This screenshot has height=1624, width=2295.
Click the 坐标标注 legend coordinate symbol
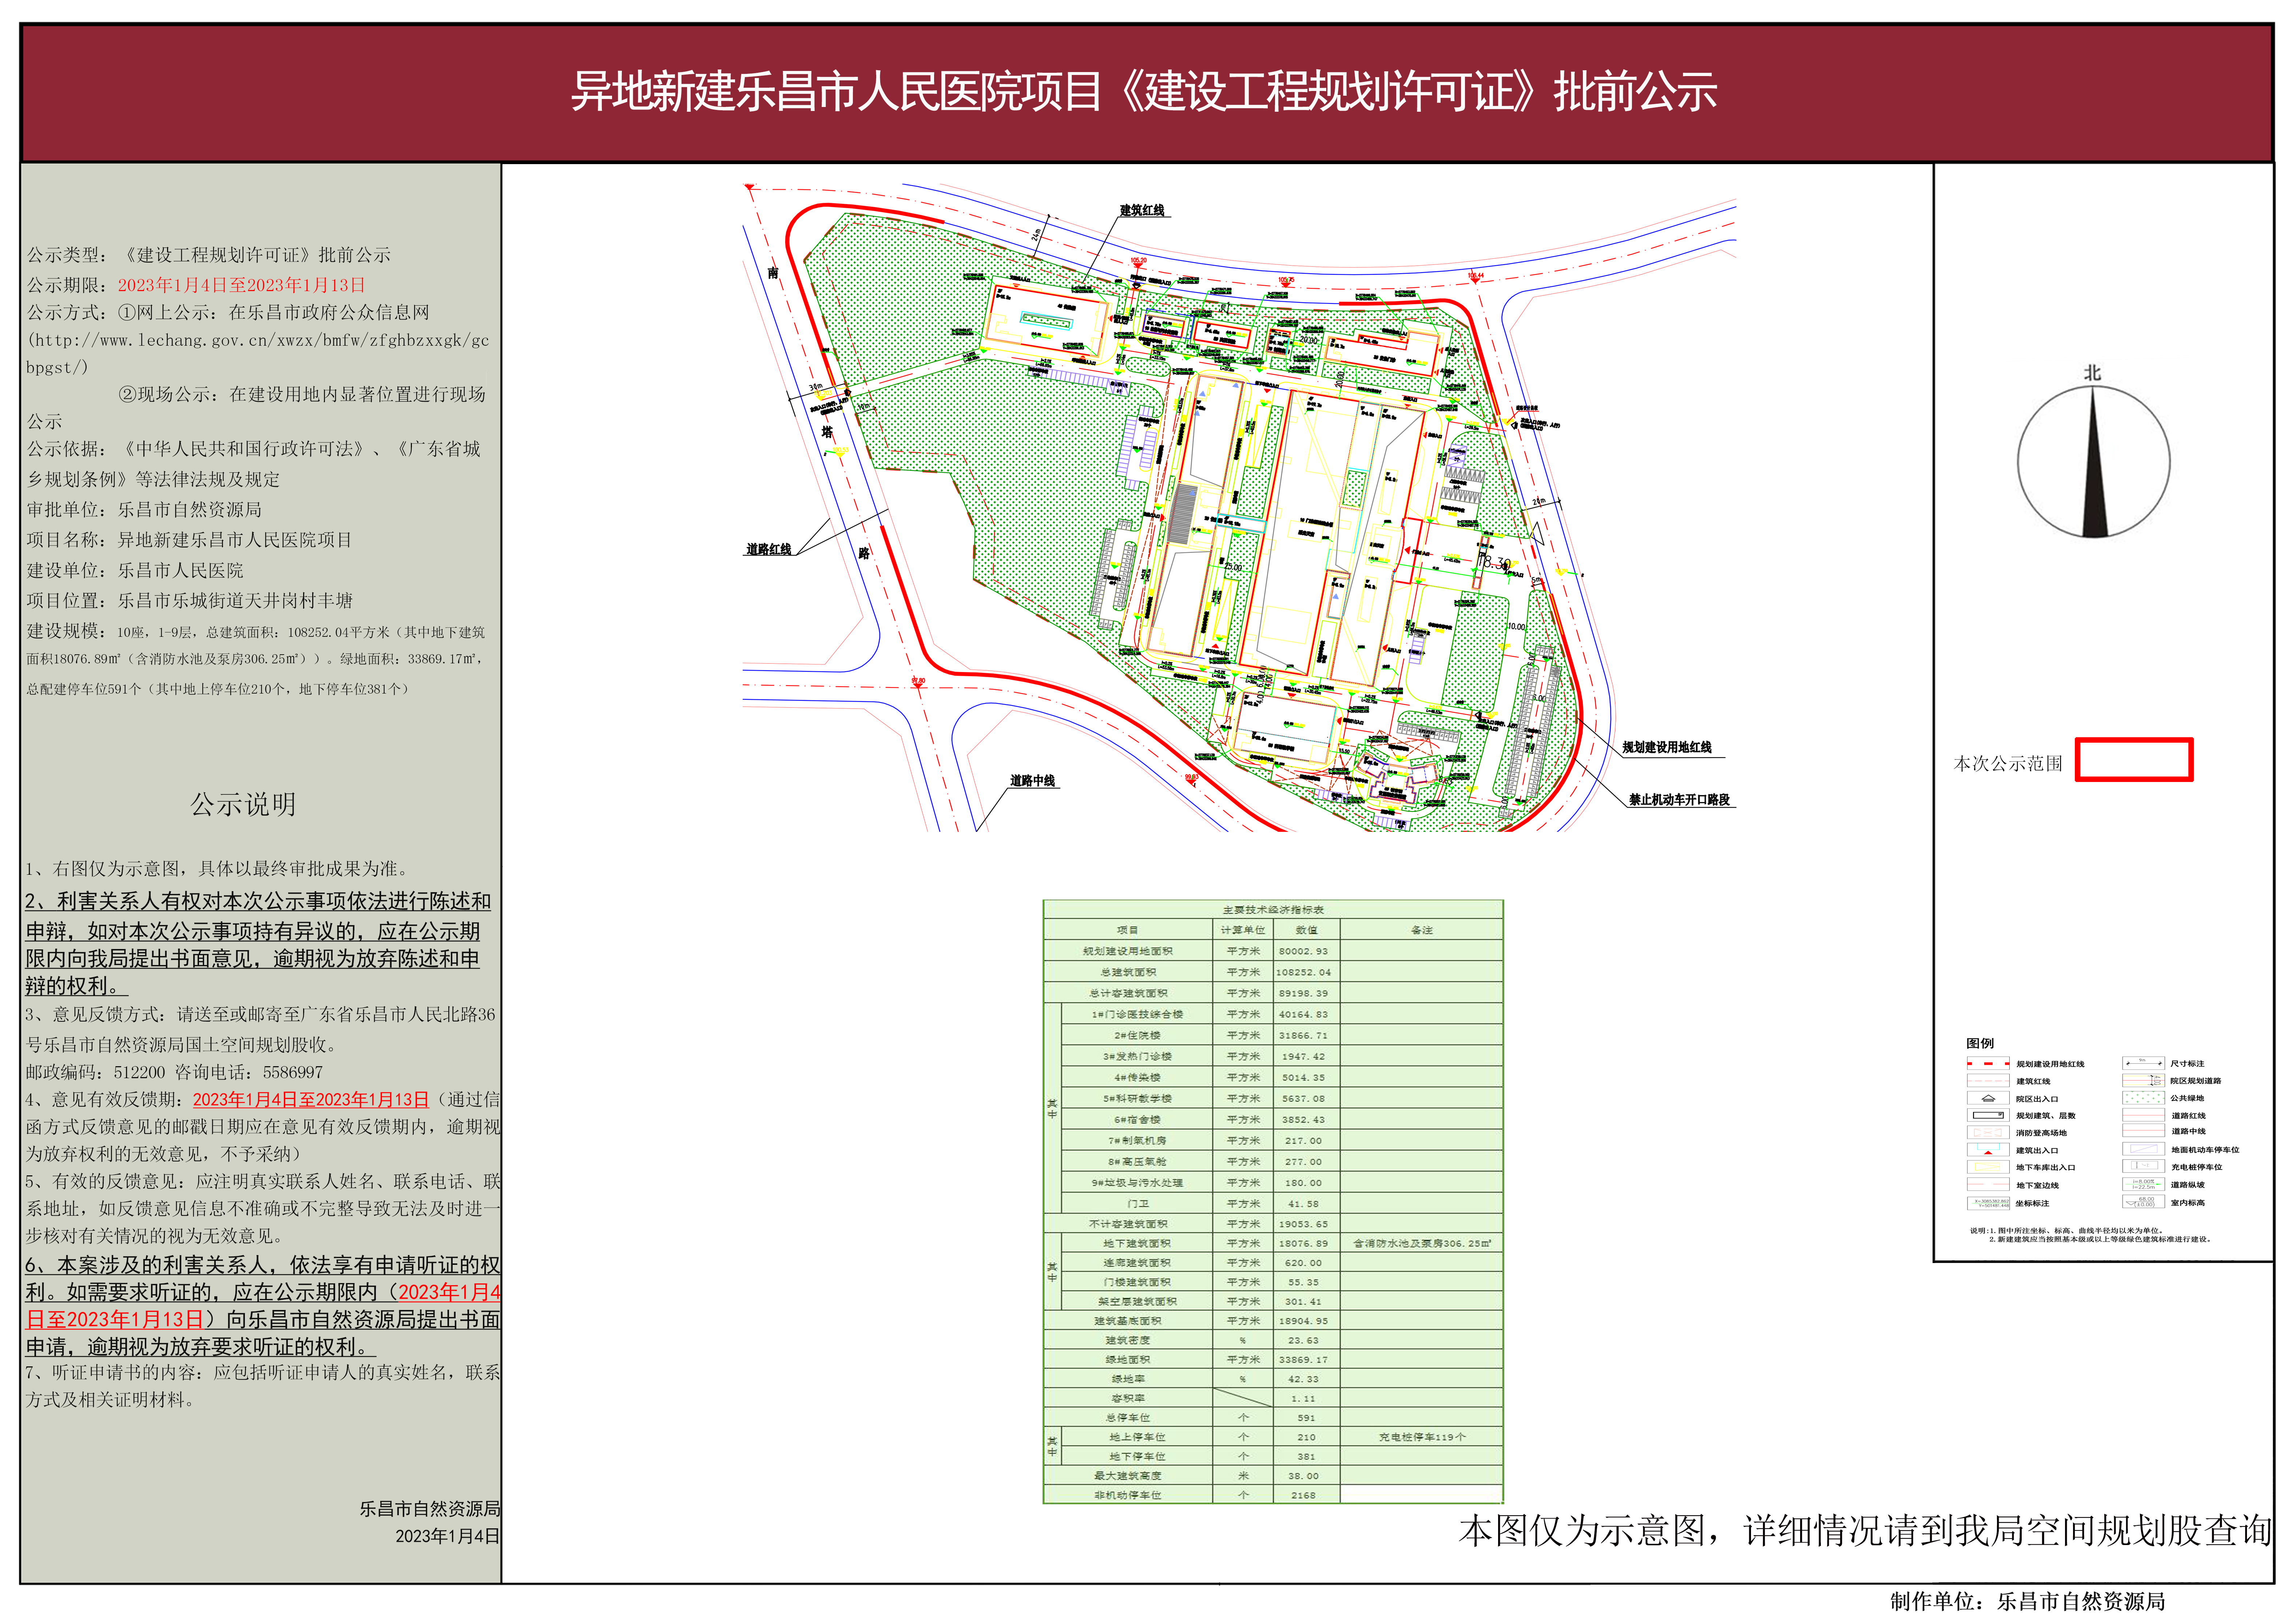(1988, 1203)
